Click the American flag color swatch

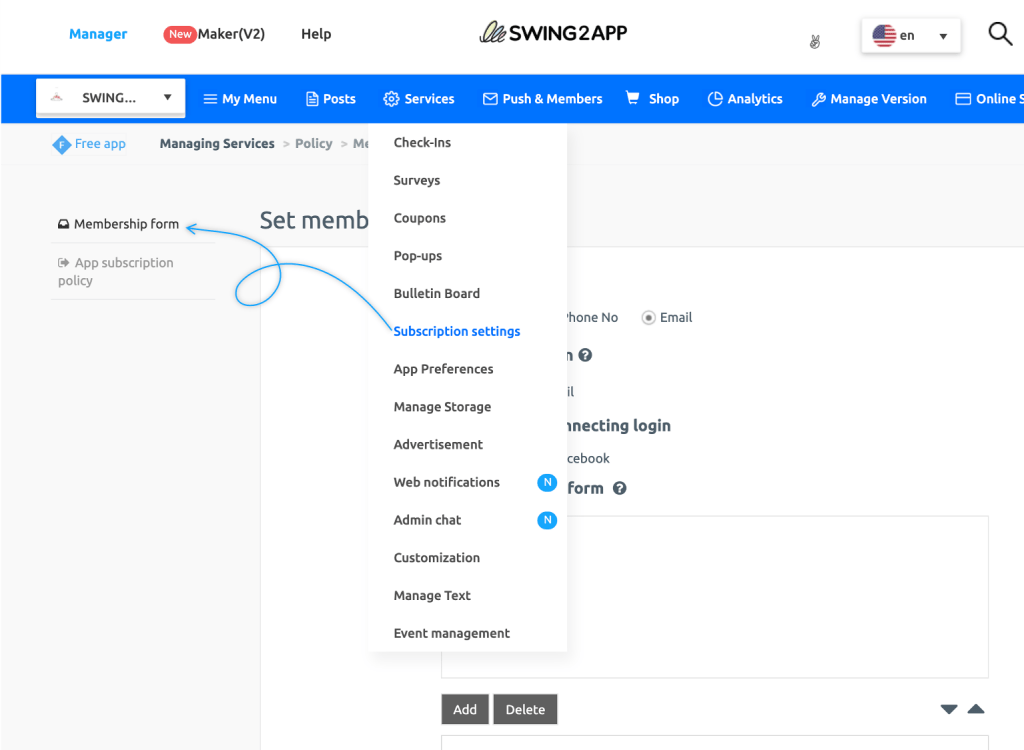pyautogui.click(x=884, y=34)
